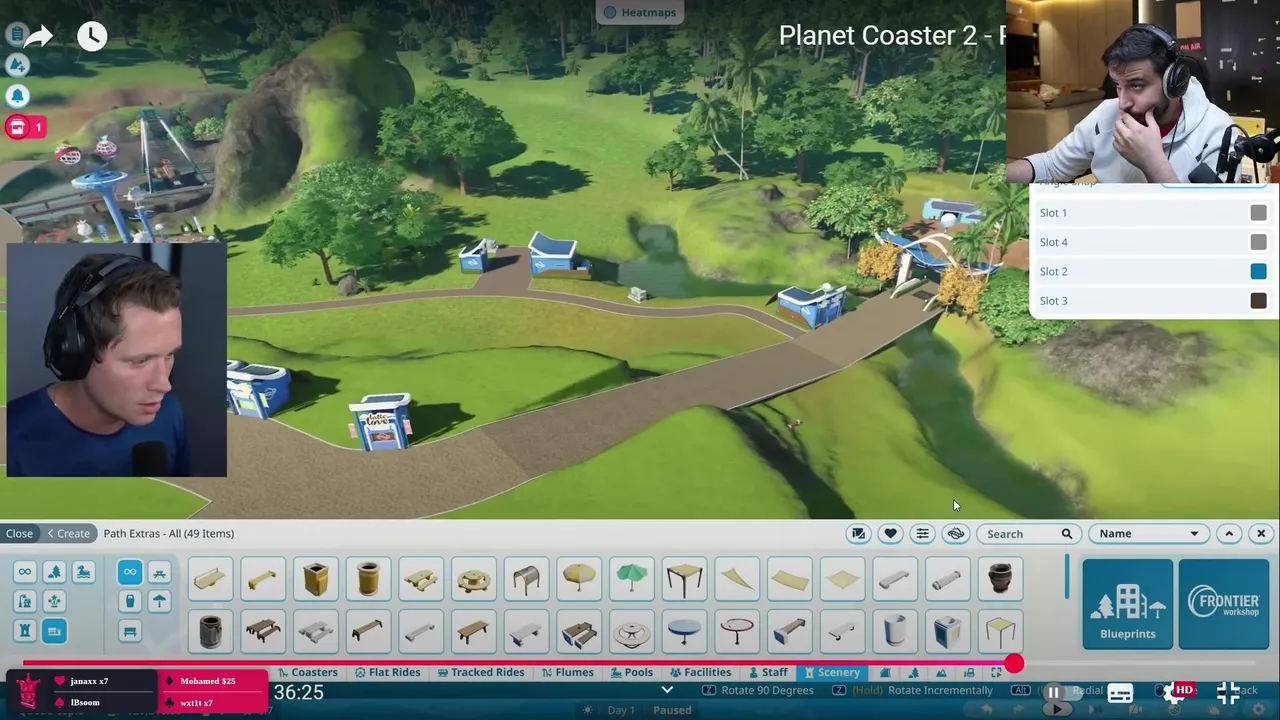Pick the blue round table item
This screenshot has height=720, width=1280.
684,632
